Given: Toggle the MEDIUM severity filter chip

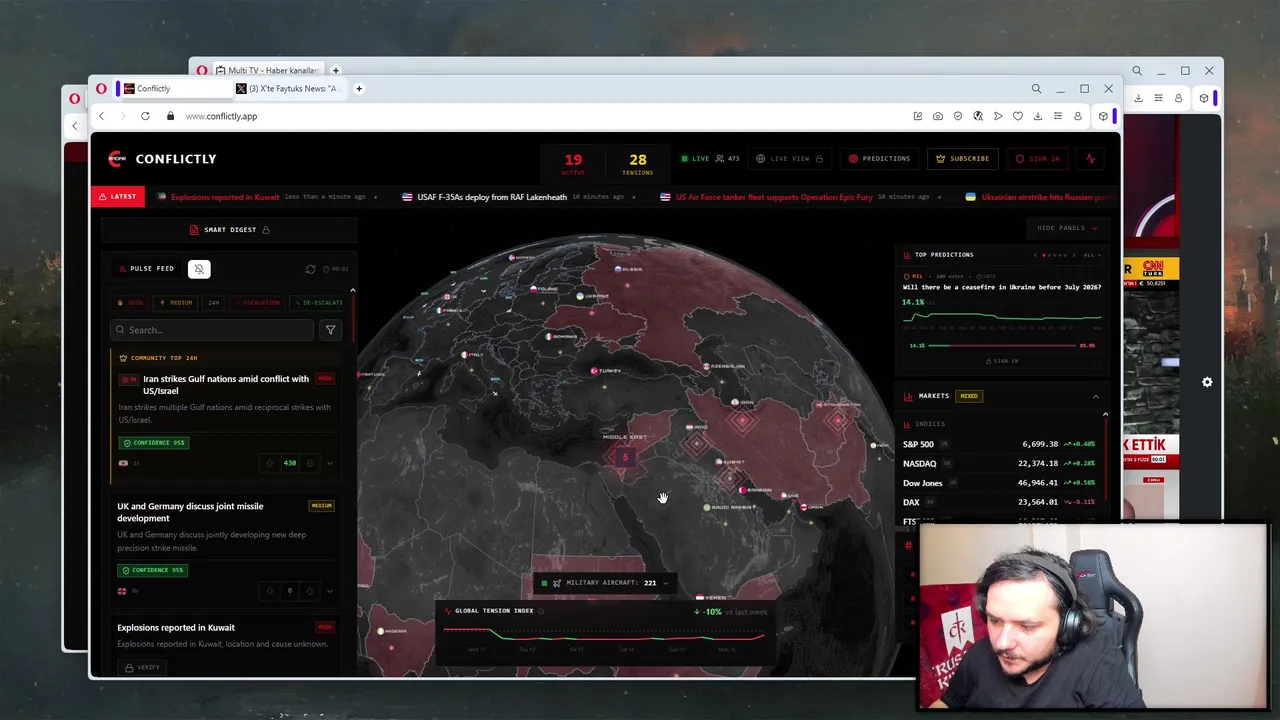Looking at the screenshot, I should (x=176, y=302).
